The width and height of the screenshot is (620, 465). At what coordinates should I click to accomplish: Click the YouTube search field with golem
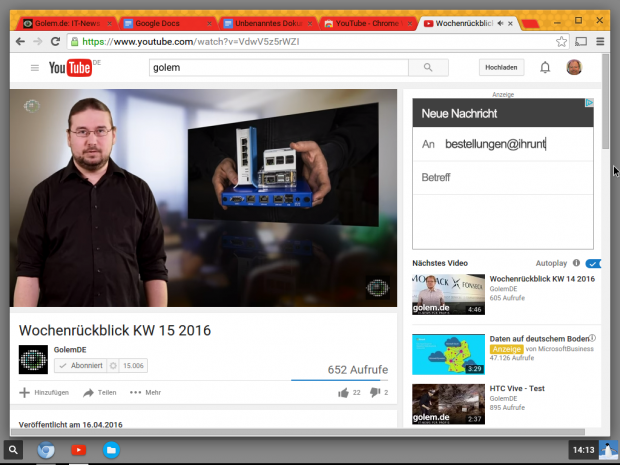[279, 68]
